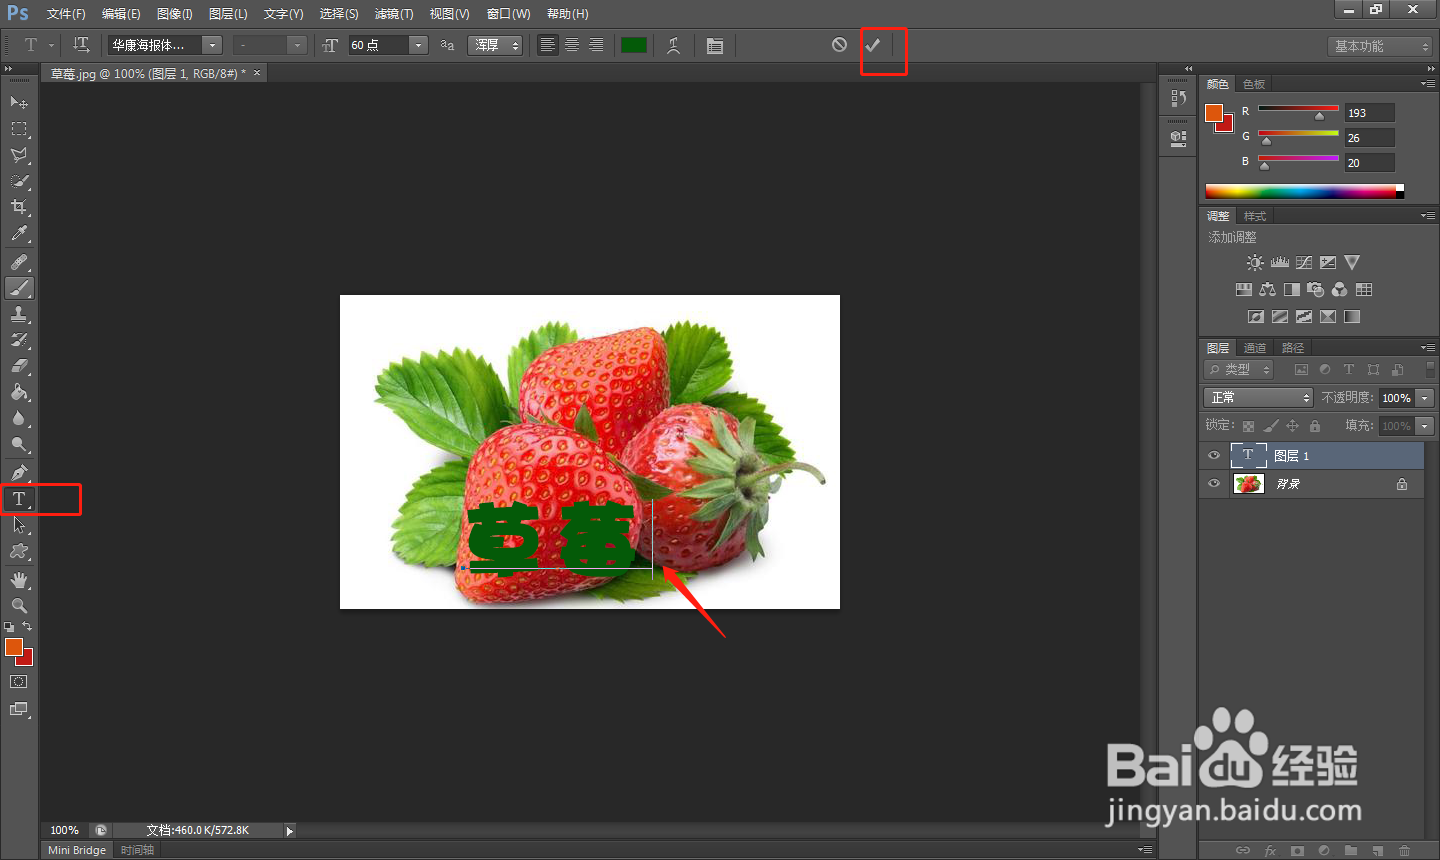The width and height of the screenshot is (1440, 860).
Task: Select the Path Selection tool
Action: point(19,525)
